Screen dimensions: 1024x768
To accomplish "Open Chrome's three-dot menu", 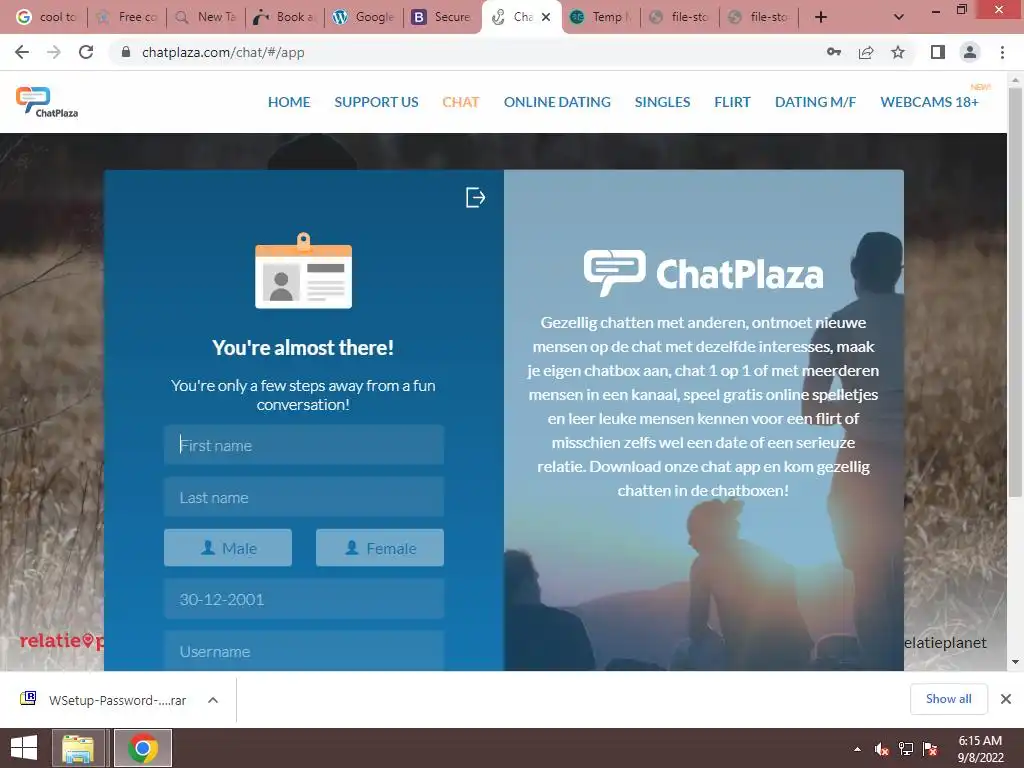I will (x=1002, y=52).
